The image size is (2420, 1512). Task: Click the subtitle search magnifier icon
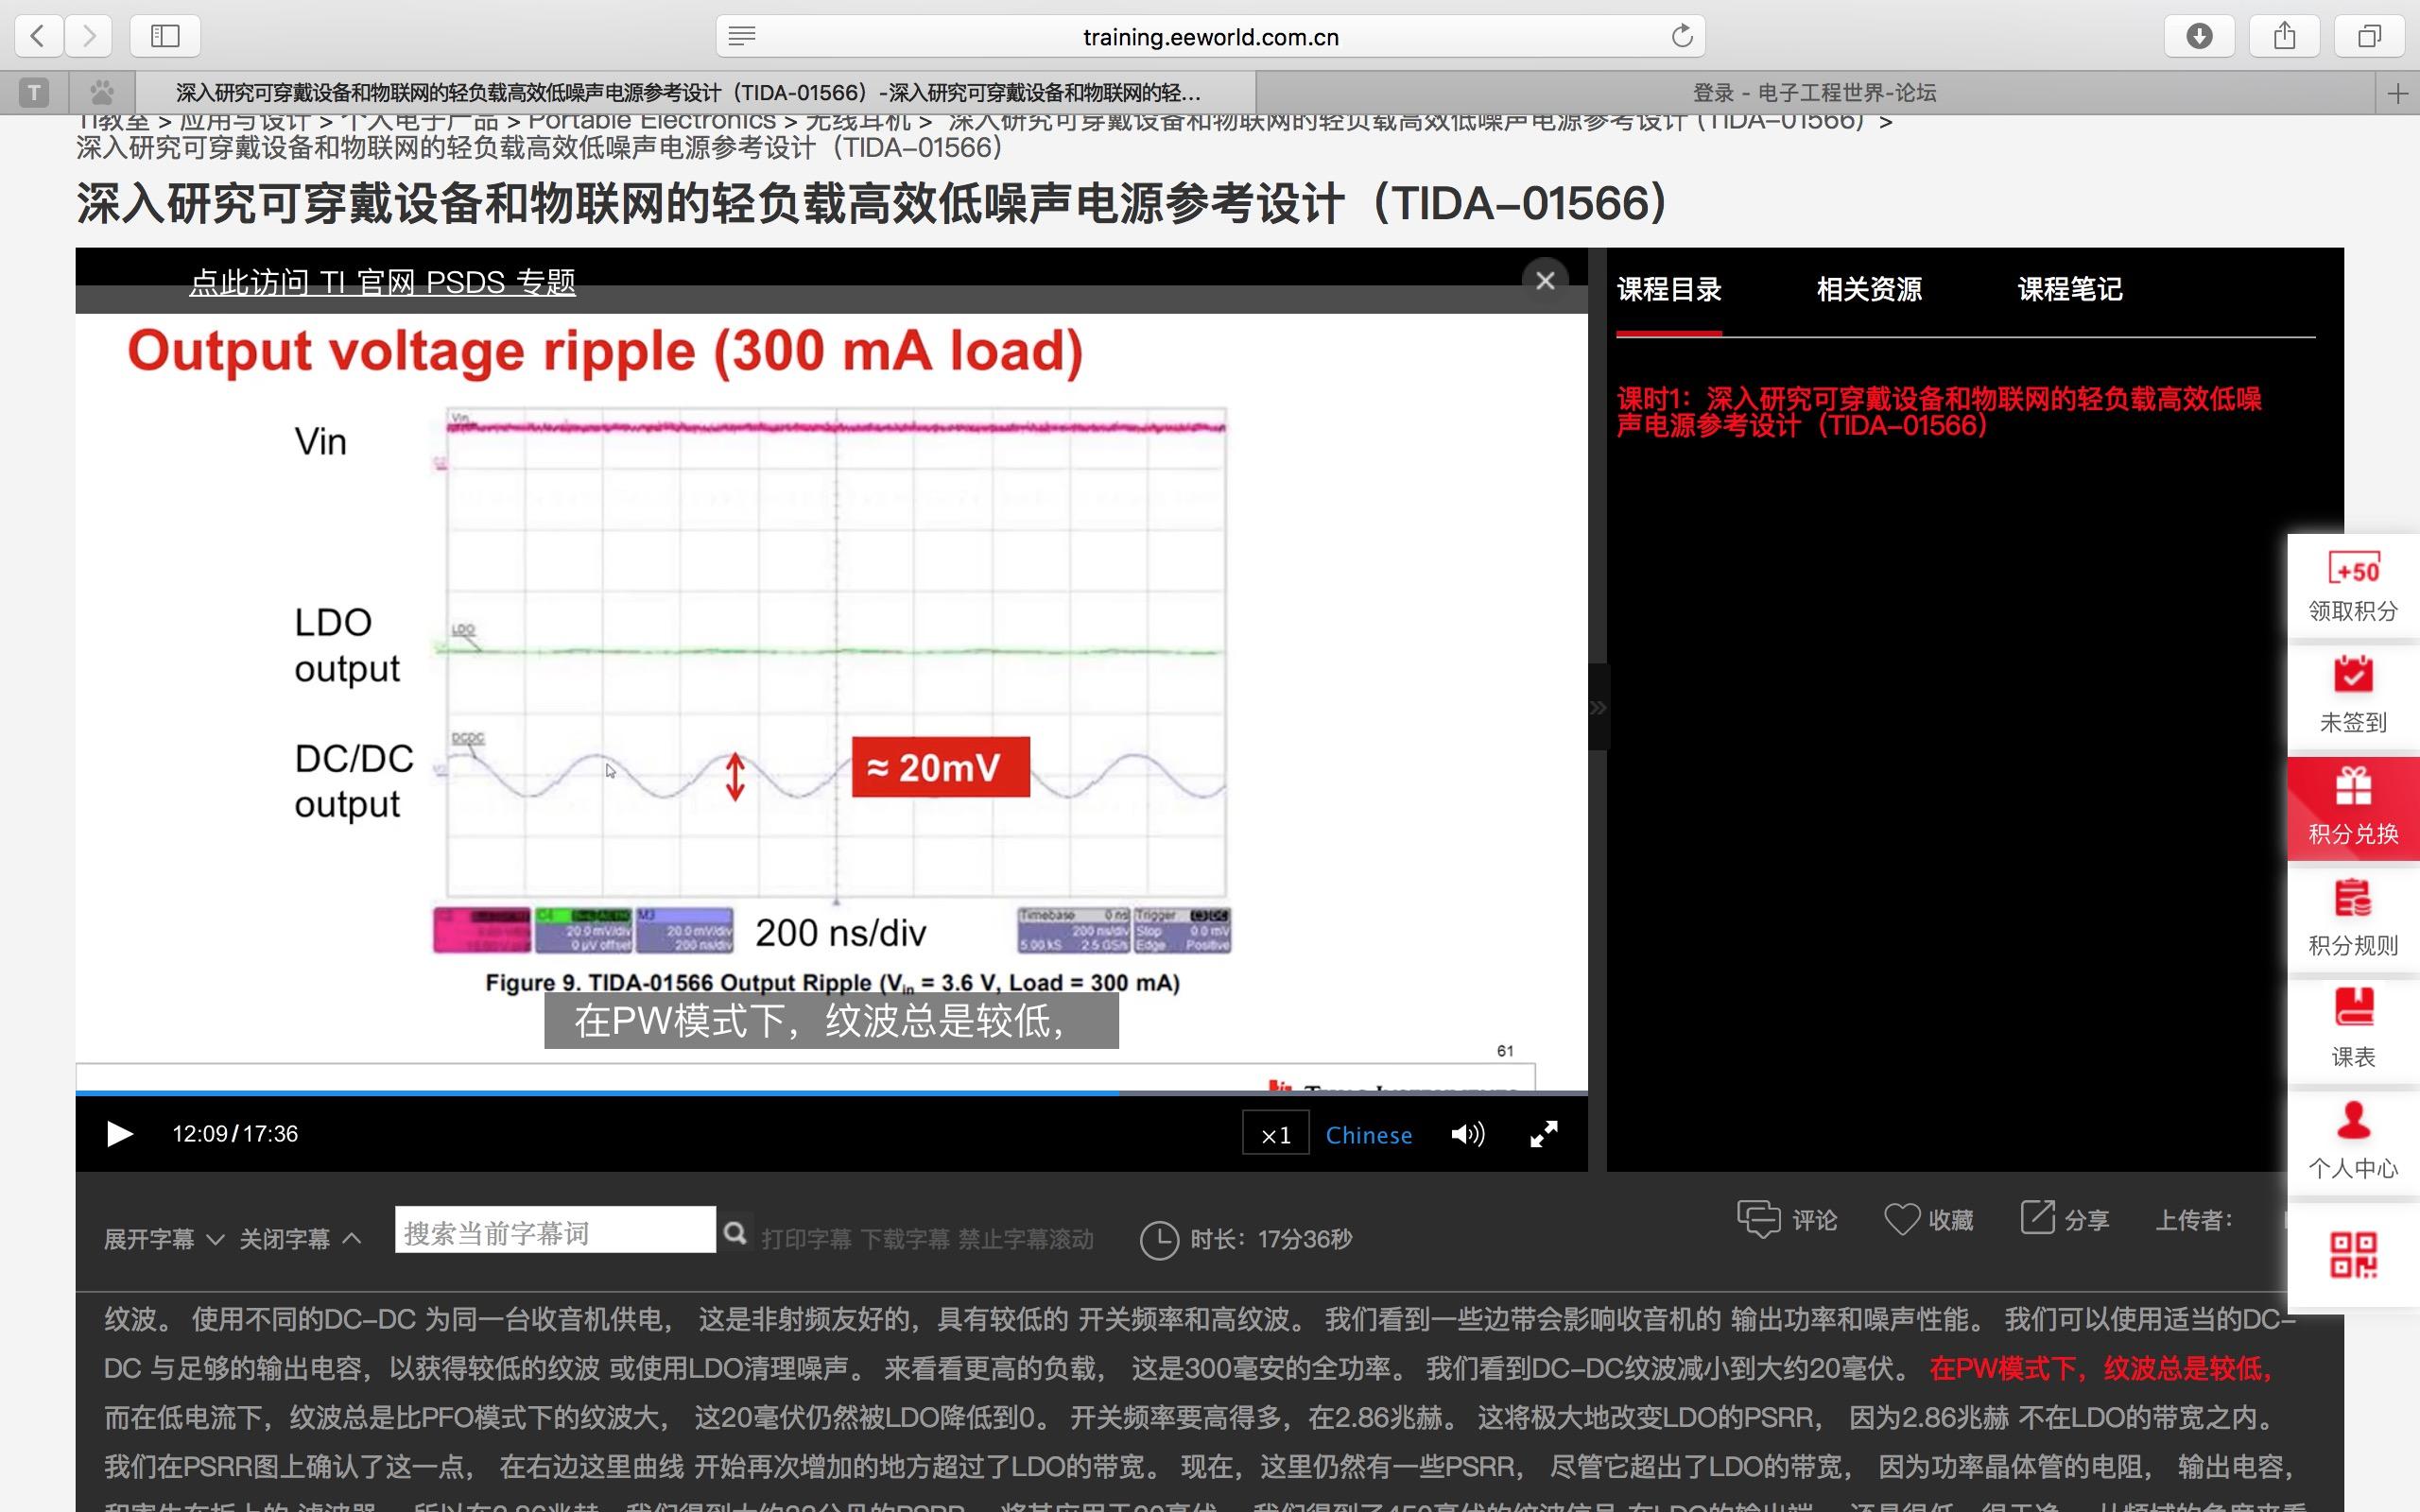tap(735, 1232)
